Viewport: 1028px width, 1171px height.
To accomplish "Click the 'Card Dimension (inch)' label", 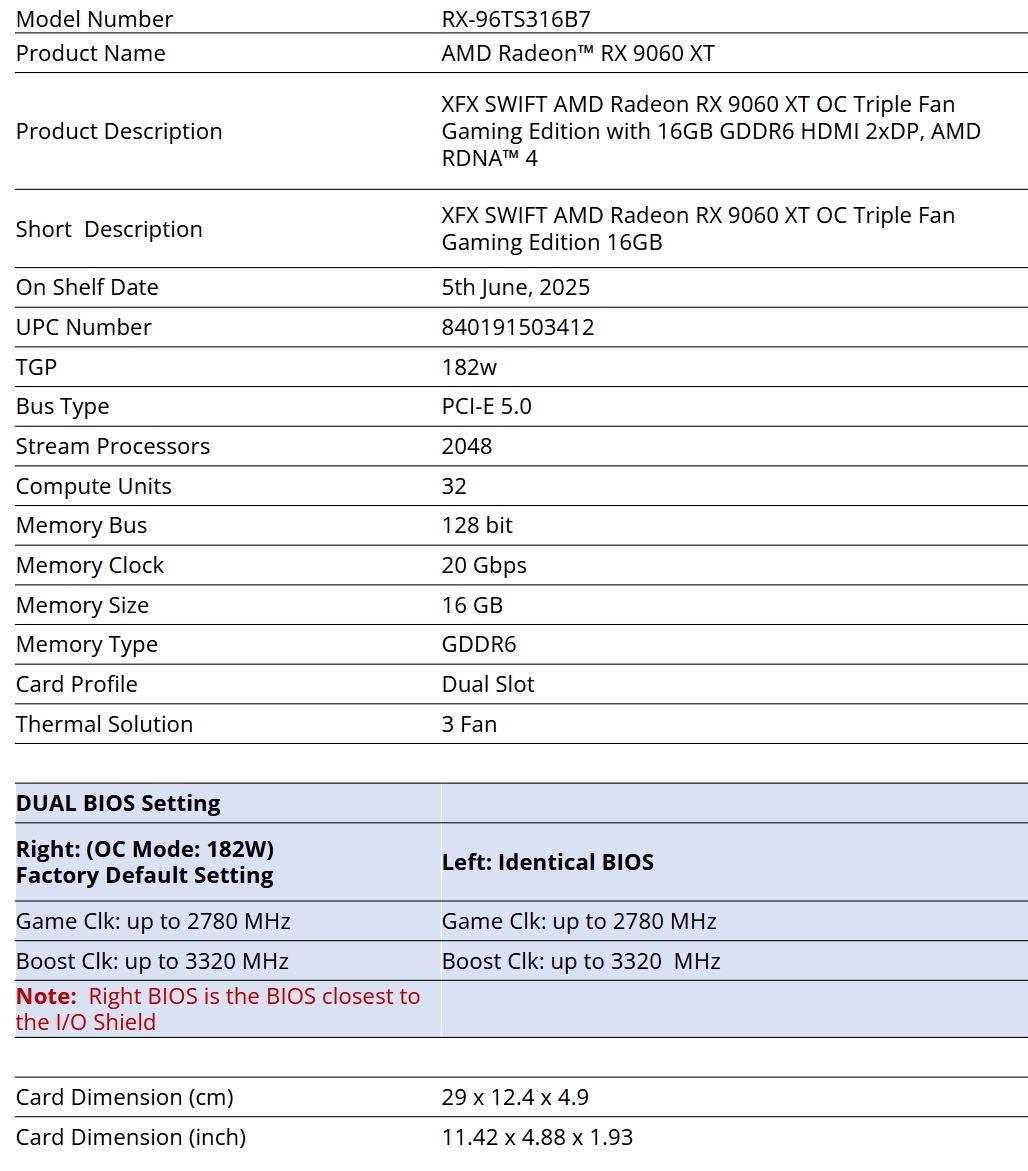I will tap(131, 1137).
